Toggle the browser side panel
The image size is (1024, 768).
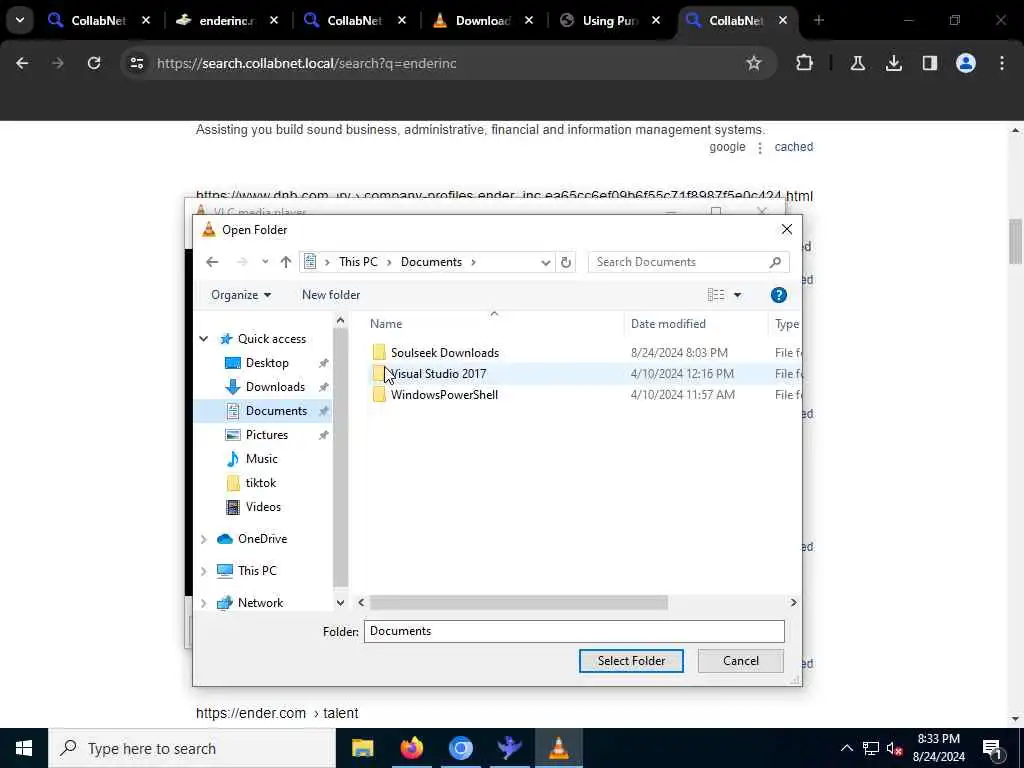click(929, 63)
